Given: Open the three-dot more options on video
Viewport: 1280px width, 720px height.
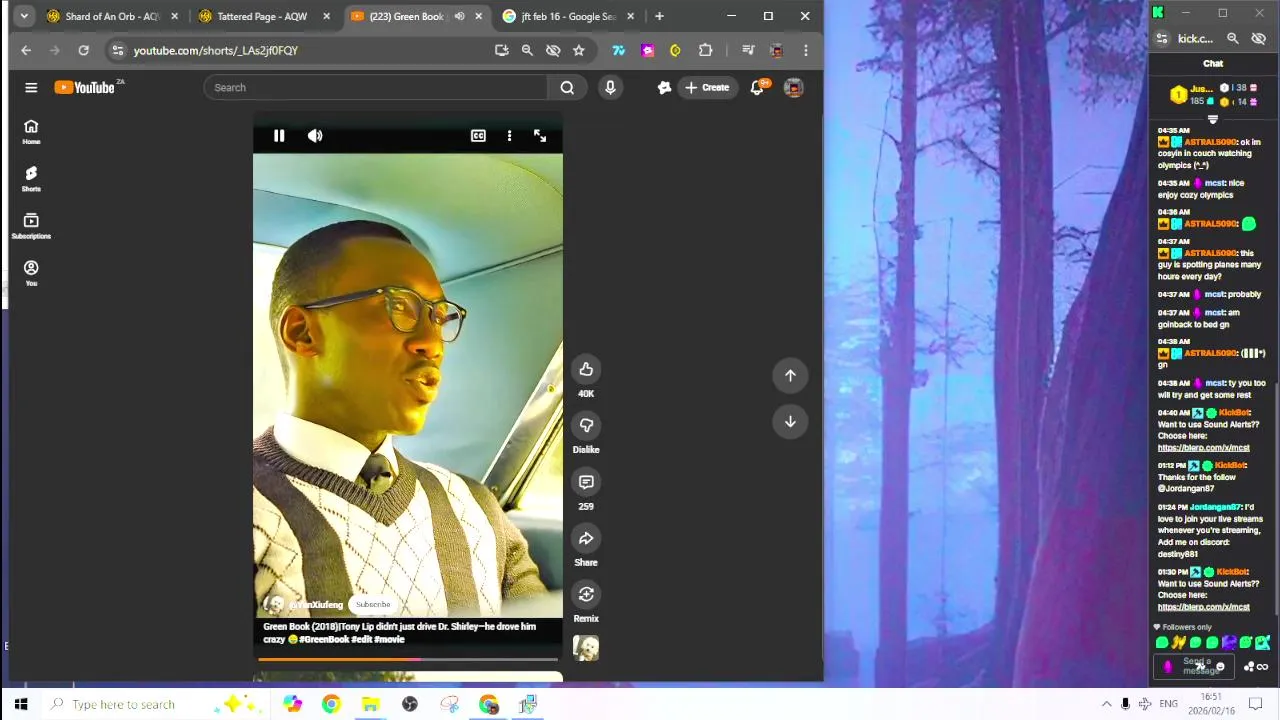Looking at the screenshot, I should click(x=509, y=136).
